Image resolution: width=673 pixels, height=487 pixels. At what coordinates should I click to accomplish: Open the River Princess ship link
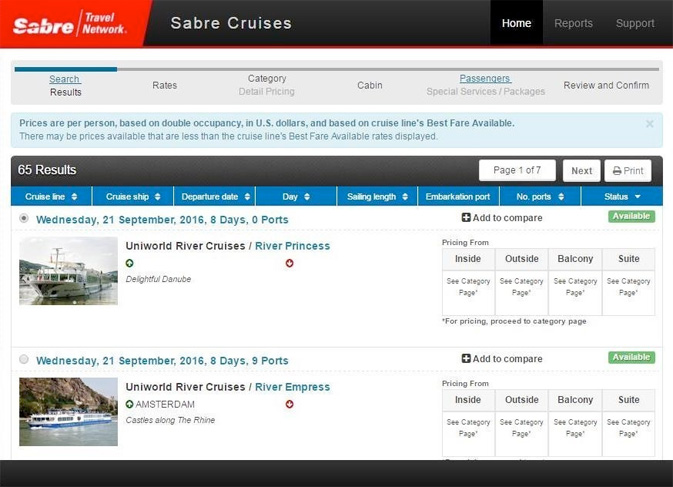292,246
